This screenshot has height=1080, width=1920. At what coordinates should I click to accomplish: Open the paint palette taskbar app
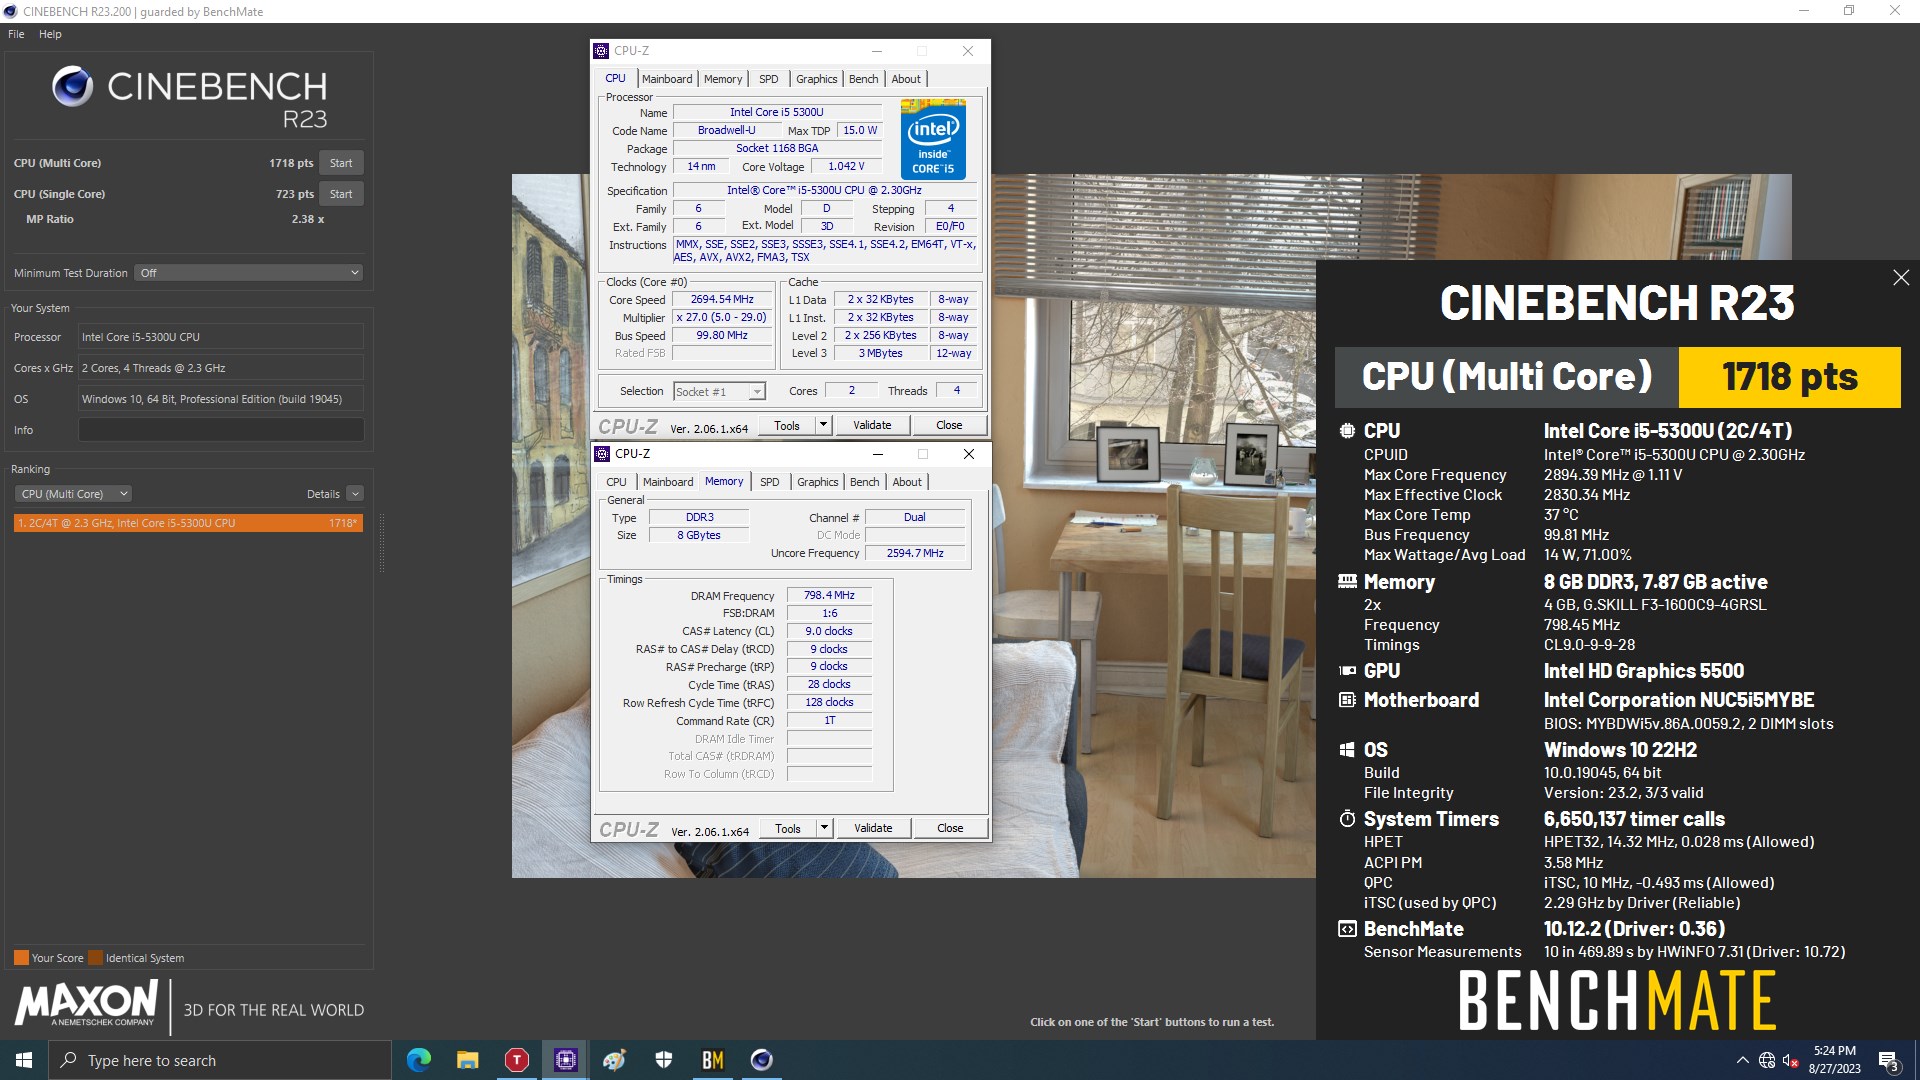615,1060
